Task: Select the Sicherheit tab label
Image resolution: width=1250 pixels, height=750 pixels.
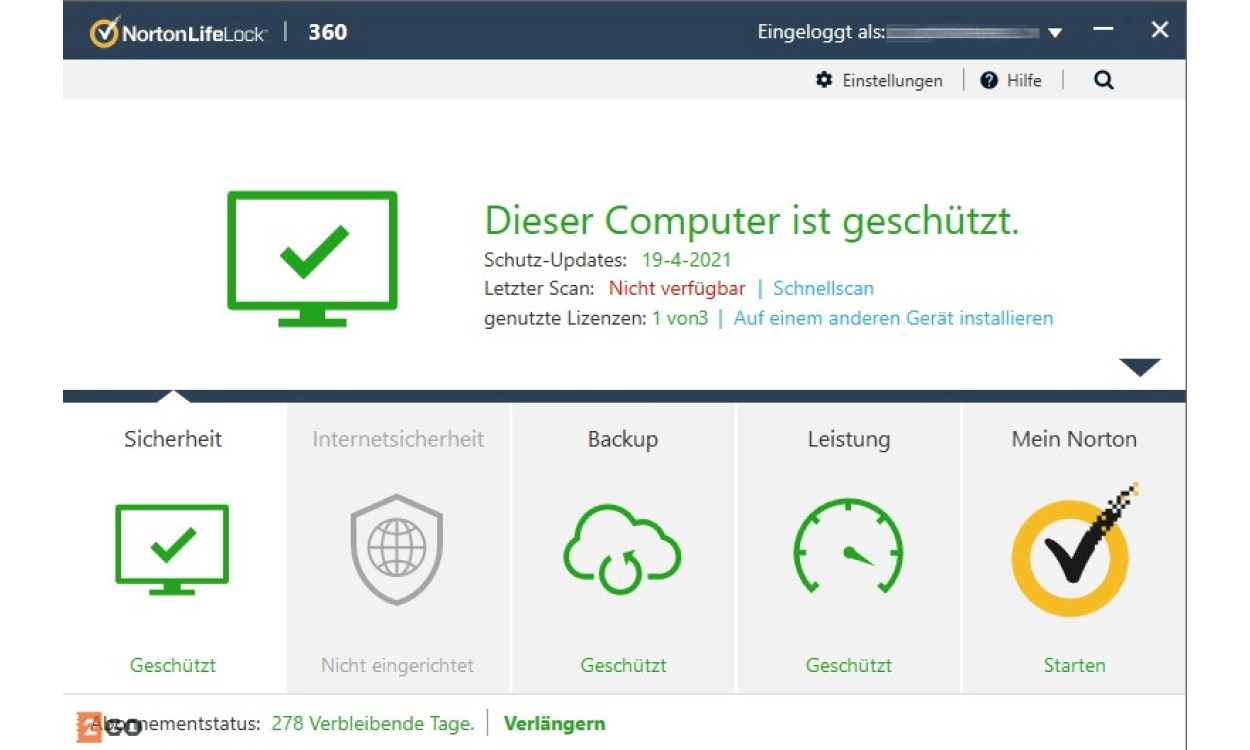Action: coord(173,439)
